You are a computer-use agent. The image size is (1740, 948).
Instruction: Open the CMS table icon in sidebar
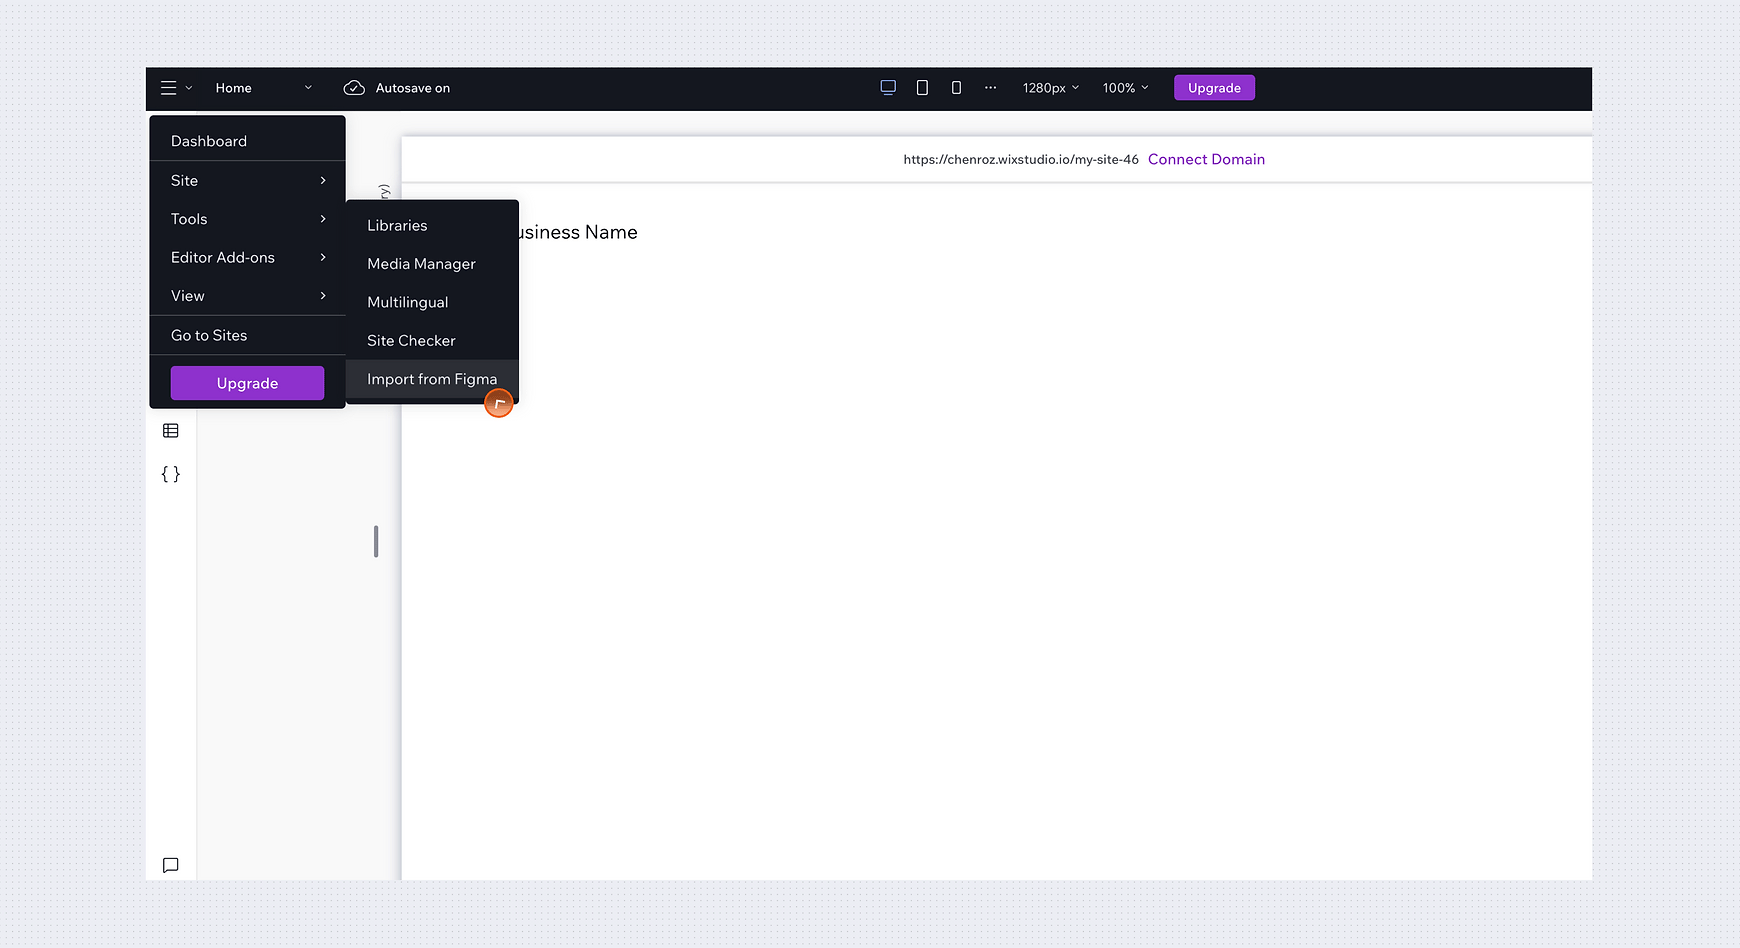click(171, 431)
